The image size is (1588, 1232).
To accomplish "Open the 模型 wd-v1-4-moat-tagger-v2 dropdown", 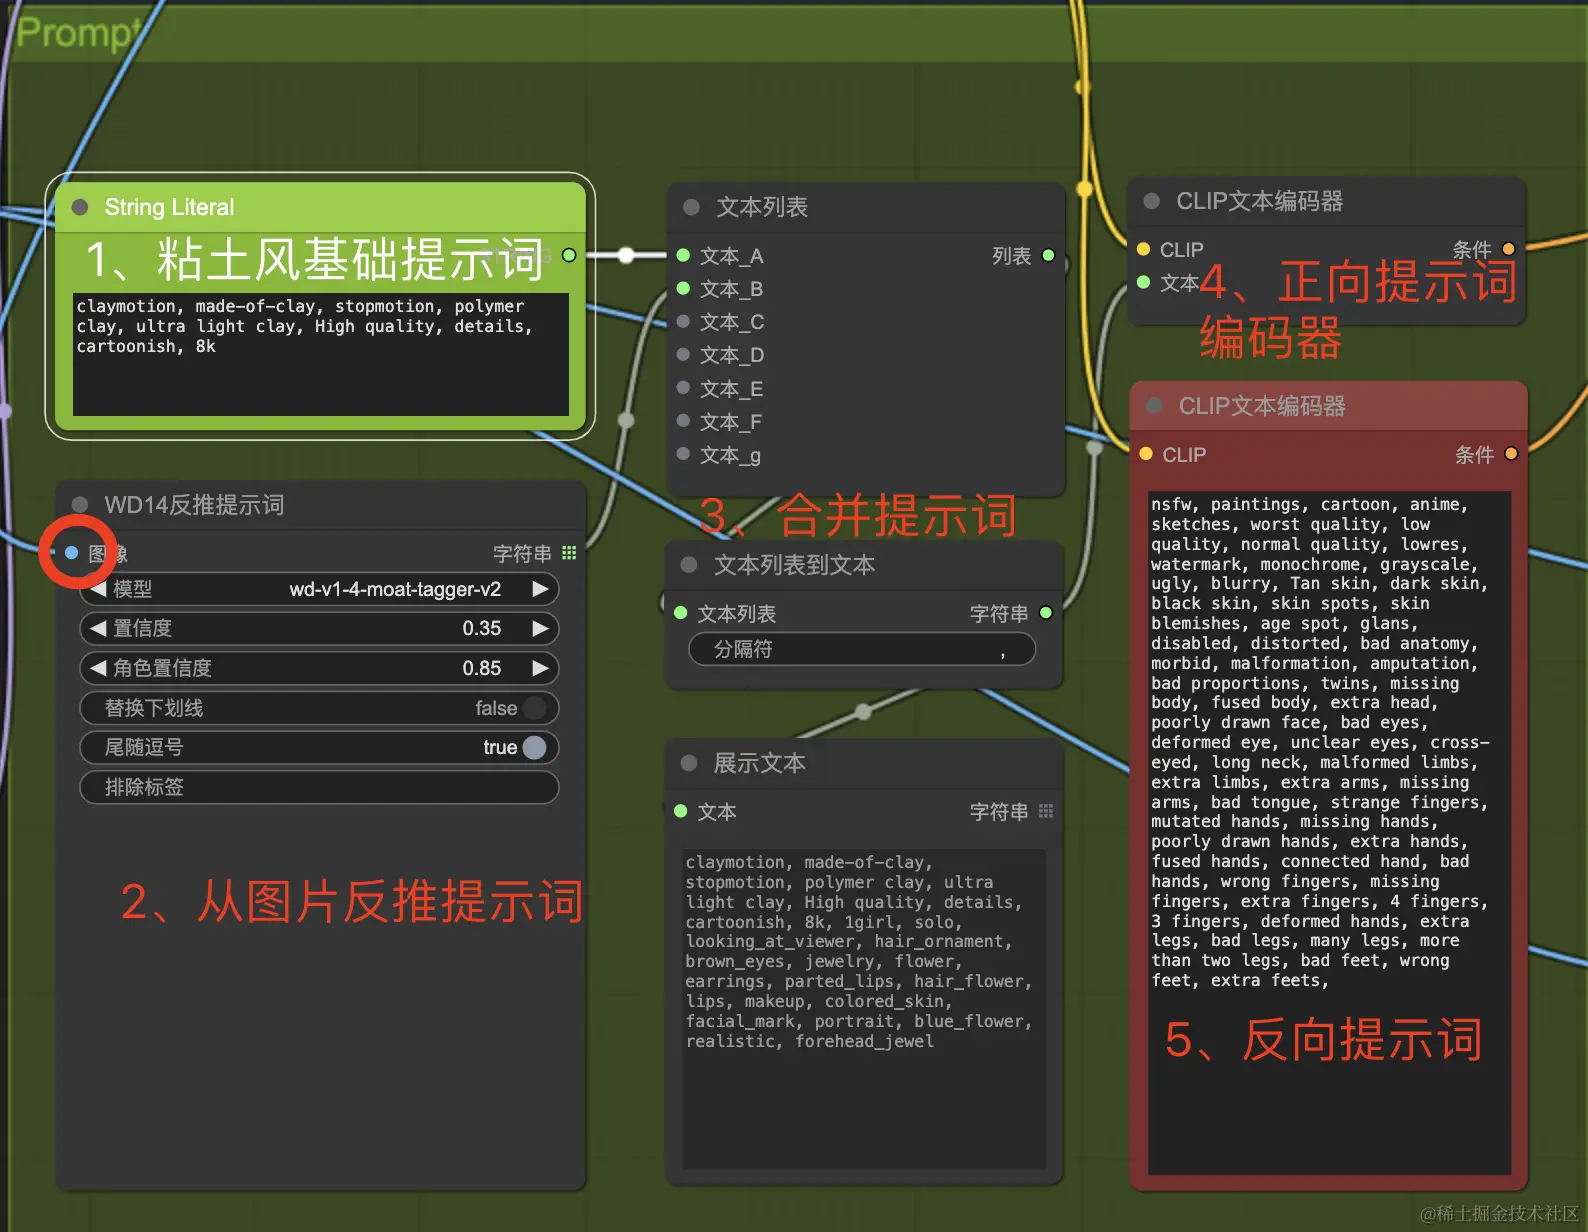I will tap(319, 589).
